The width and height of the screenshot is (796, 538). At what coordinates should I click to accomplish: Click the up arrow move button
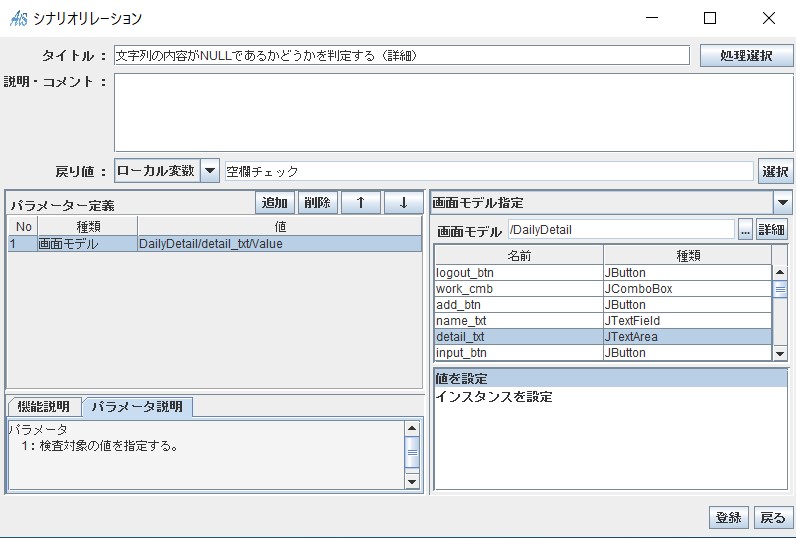(x=361, y=202)
